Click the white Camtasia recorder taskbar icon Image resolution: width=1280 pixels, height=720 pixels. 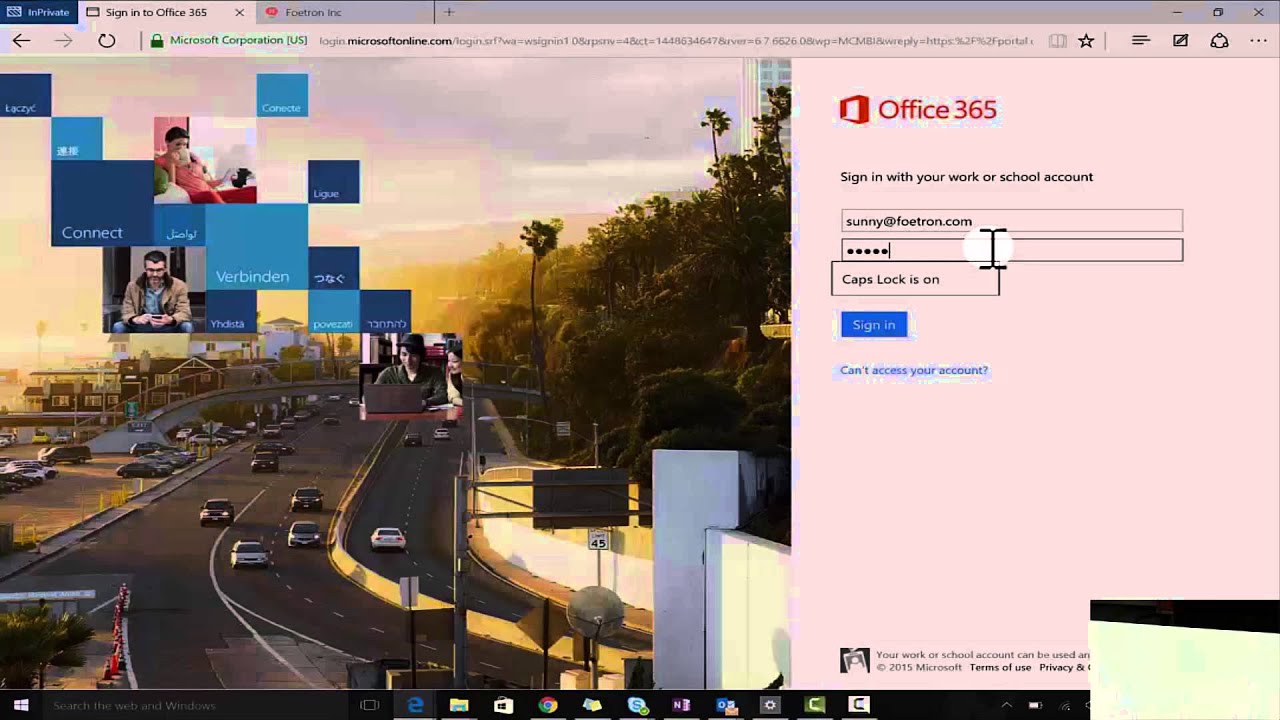click(859, 705)
